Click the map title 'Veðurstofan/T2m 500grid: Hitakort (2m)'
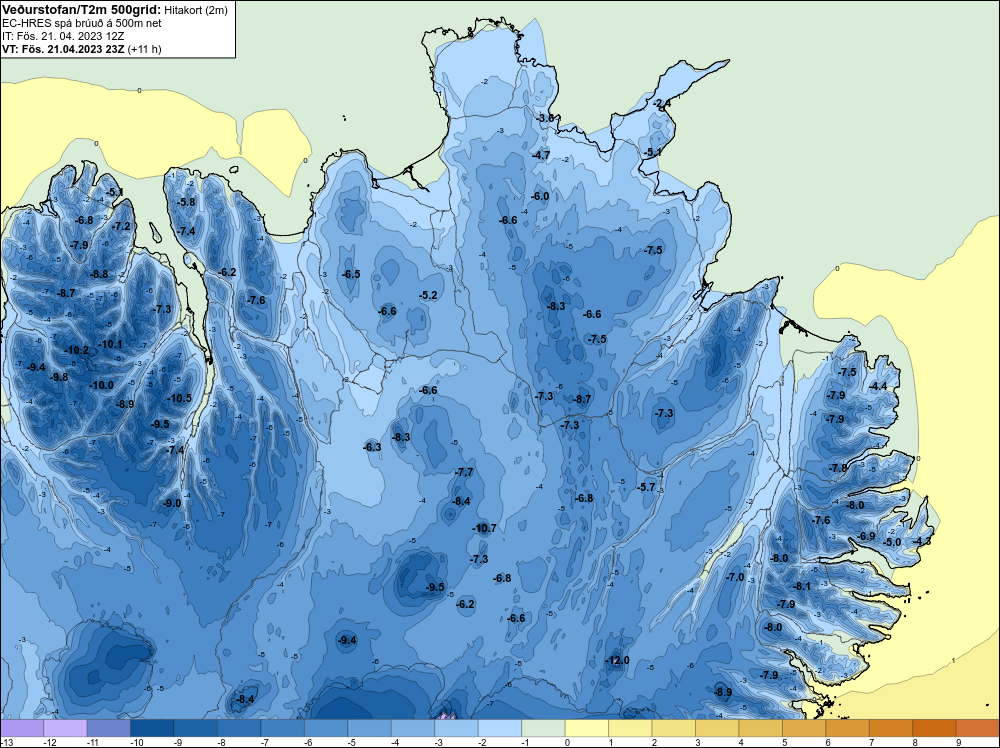The width and height of the screenshot is (1000, 748). [114, 10]
